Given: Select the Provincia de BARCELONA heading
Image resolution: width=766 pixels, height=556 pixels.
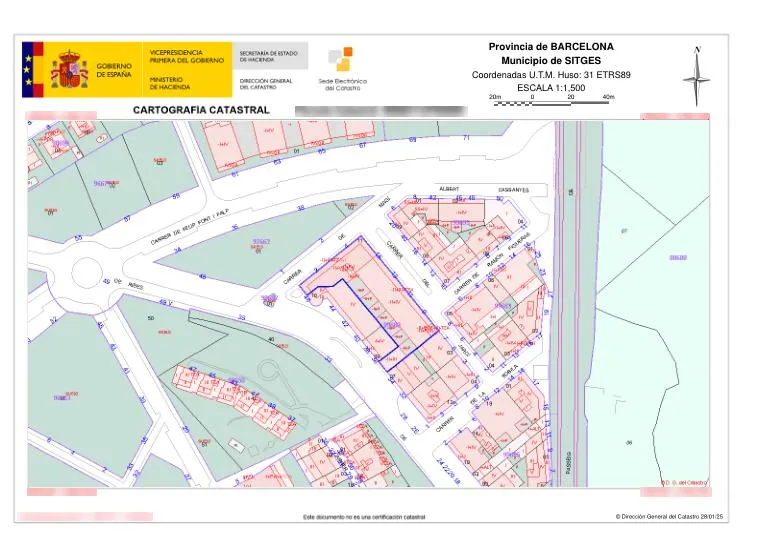Looking at the screenshot, I should coord(551,47).
